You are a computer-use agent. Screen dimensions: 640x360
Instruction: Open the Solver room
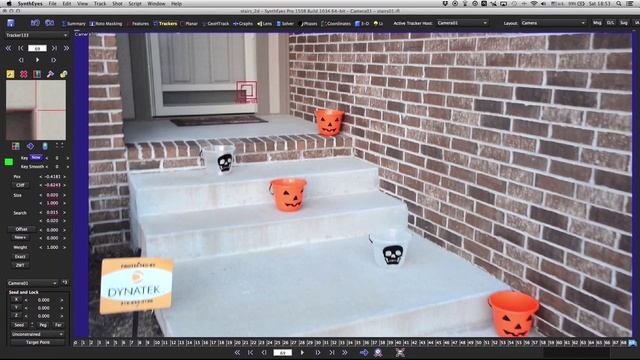285,24
